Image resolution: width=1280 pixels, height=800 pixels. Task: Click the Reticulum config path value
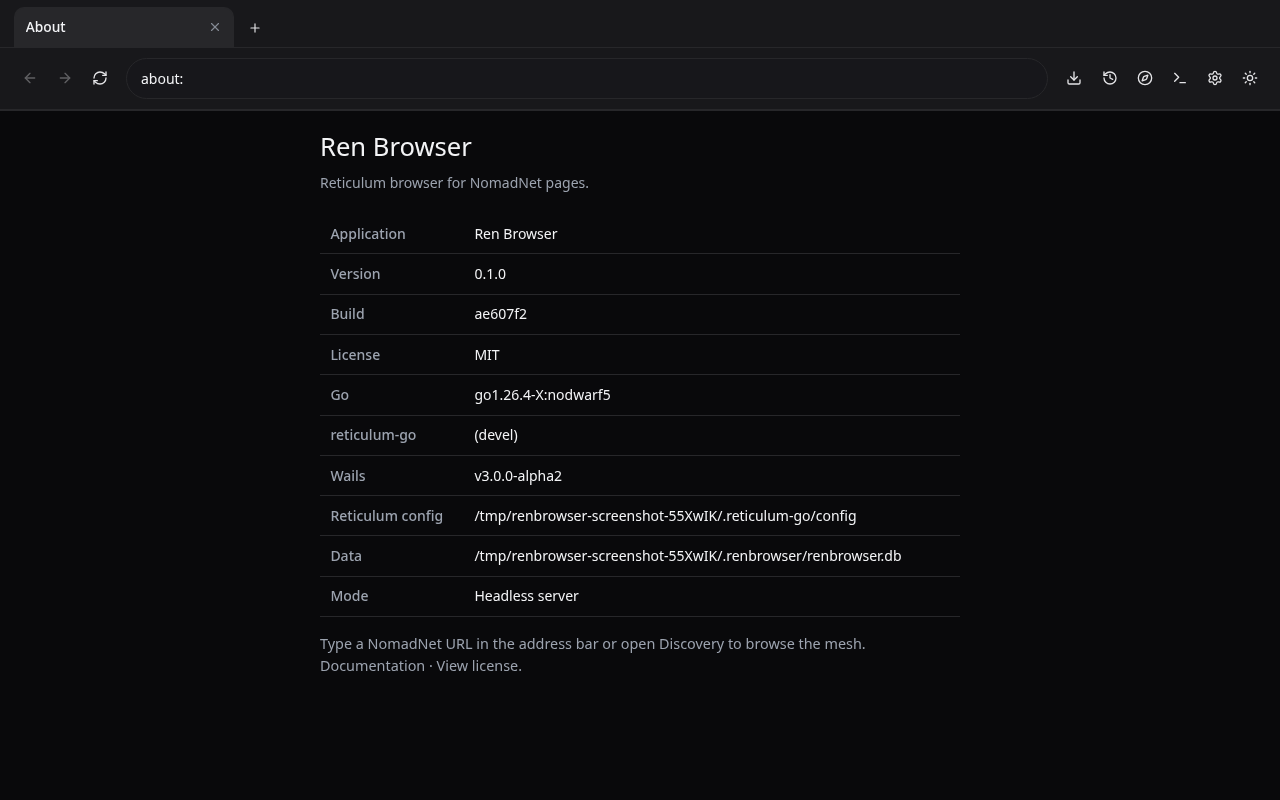pos(665,516)
